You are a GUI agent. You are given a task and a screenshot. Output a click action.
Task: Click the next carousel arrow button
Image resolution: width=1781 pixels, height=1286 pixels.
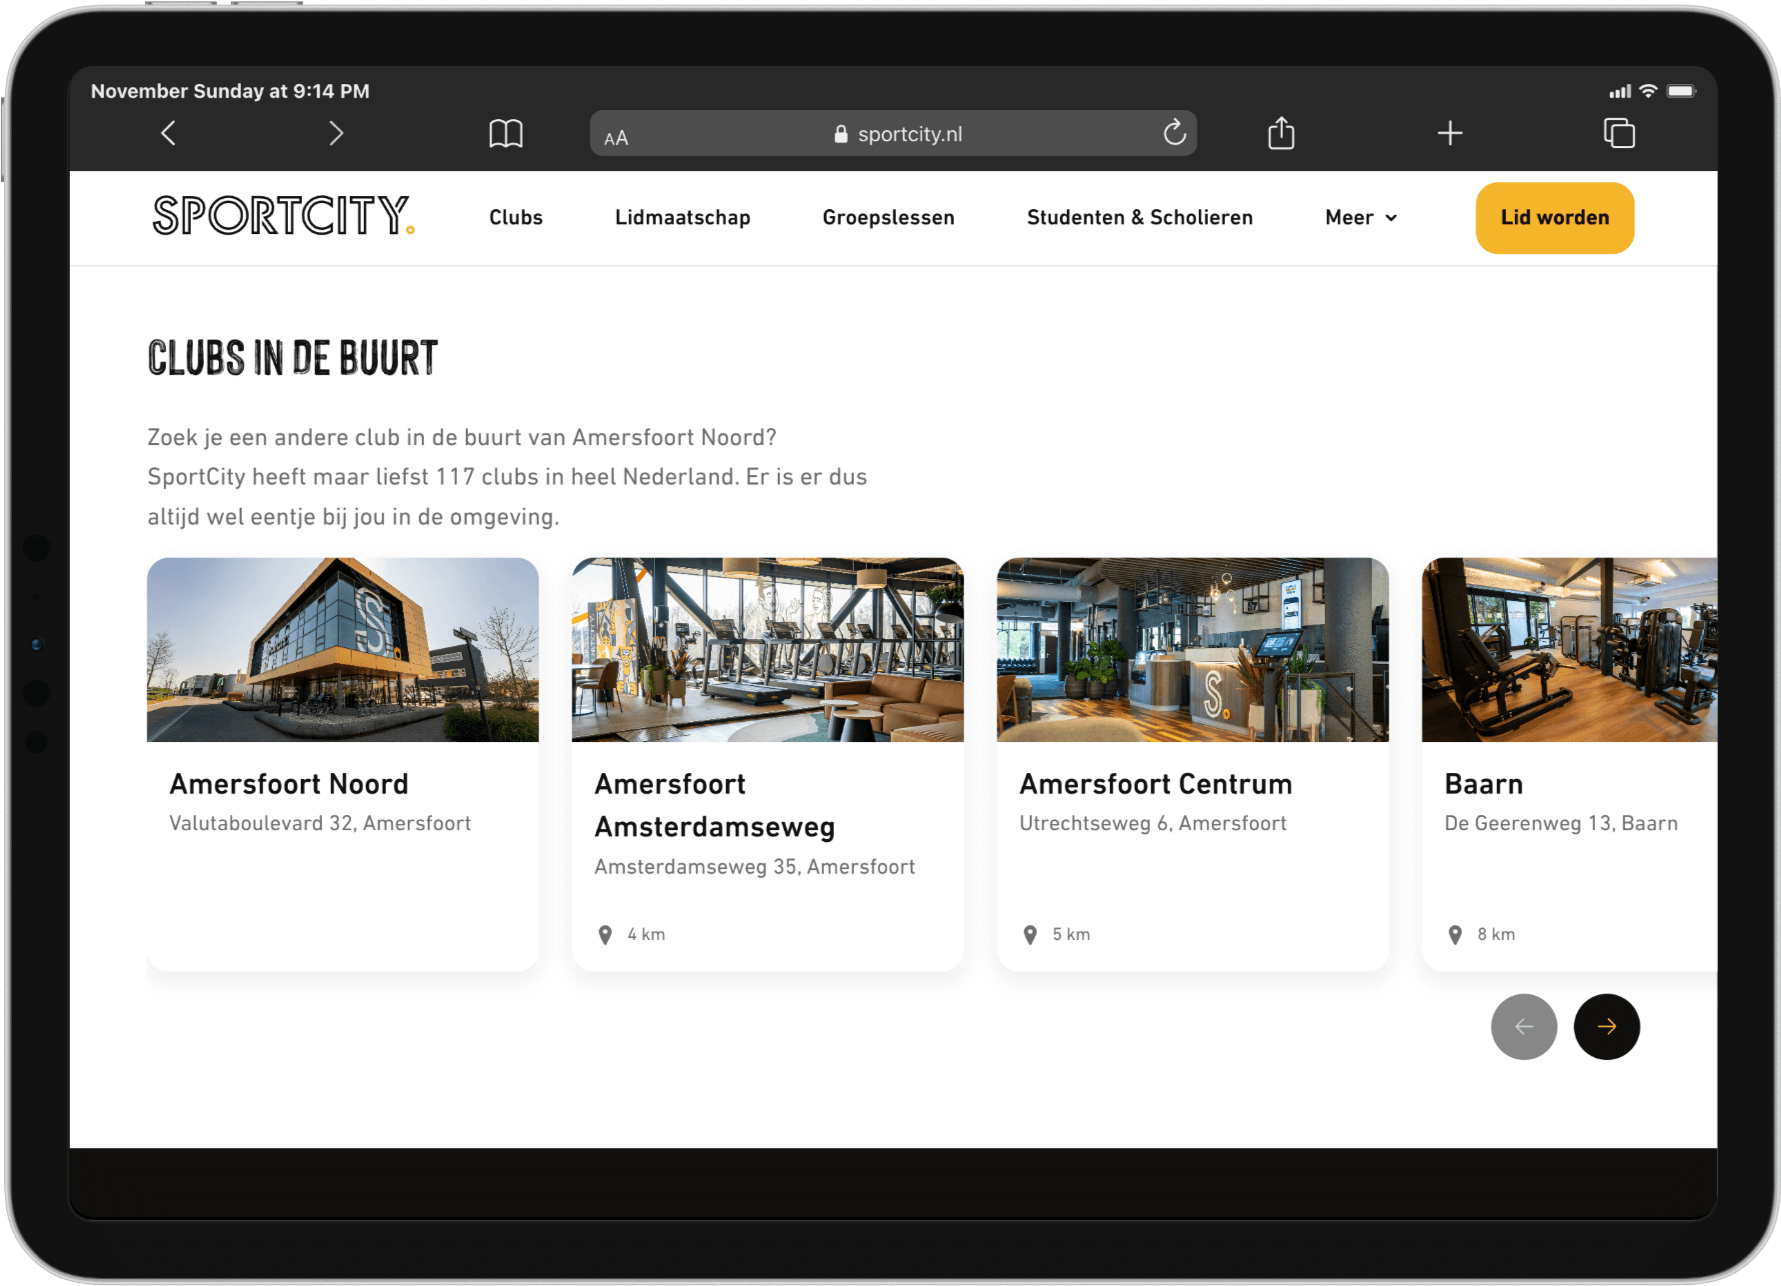1607,1027
